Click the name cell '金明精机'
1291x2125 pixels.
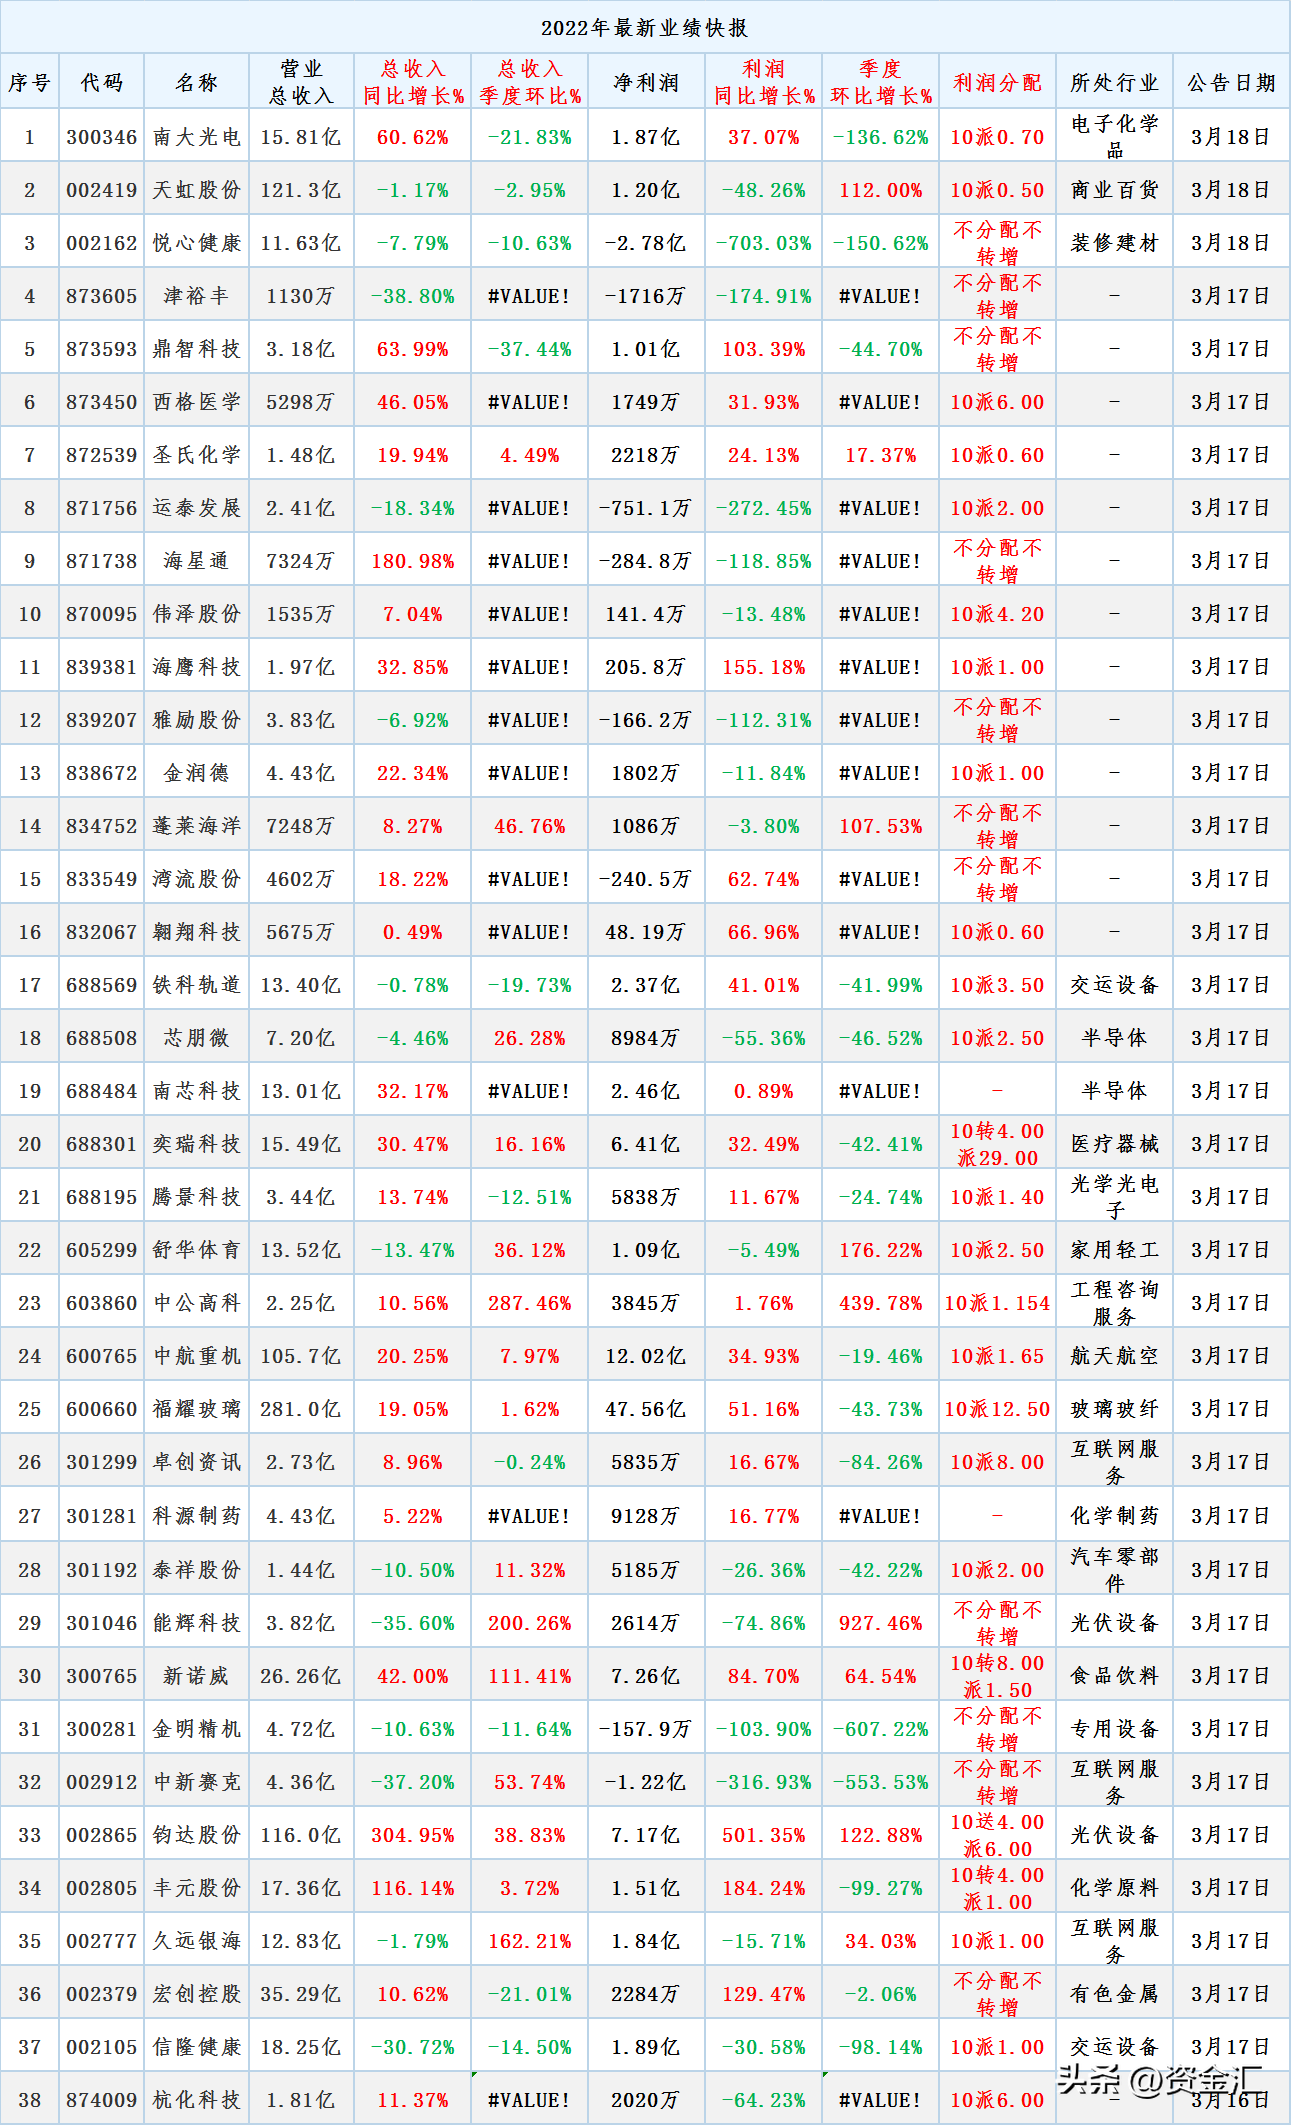(x=197, y=1729)
